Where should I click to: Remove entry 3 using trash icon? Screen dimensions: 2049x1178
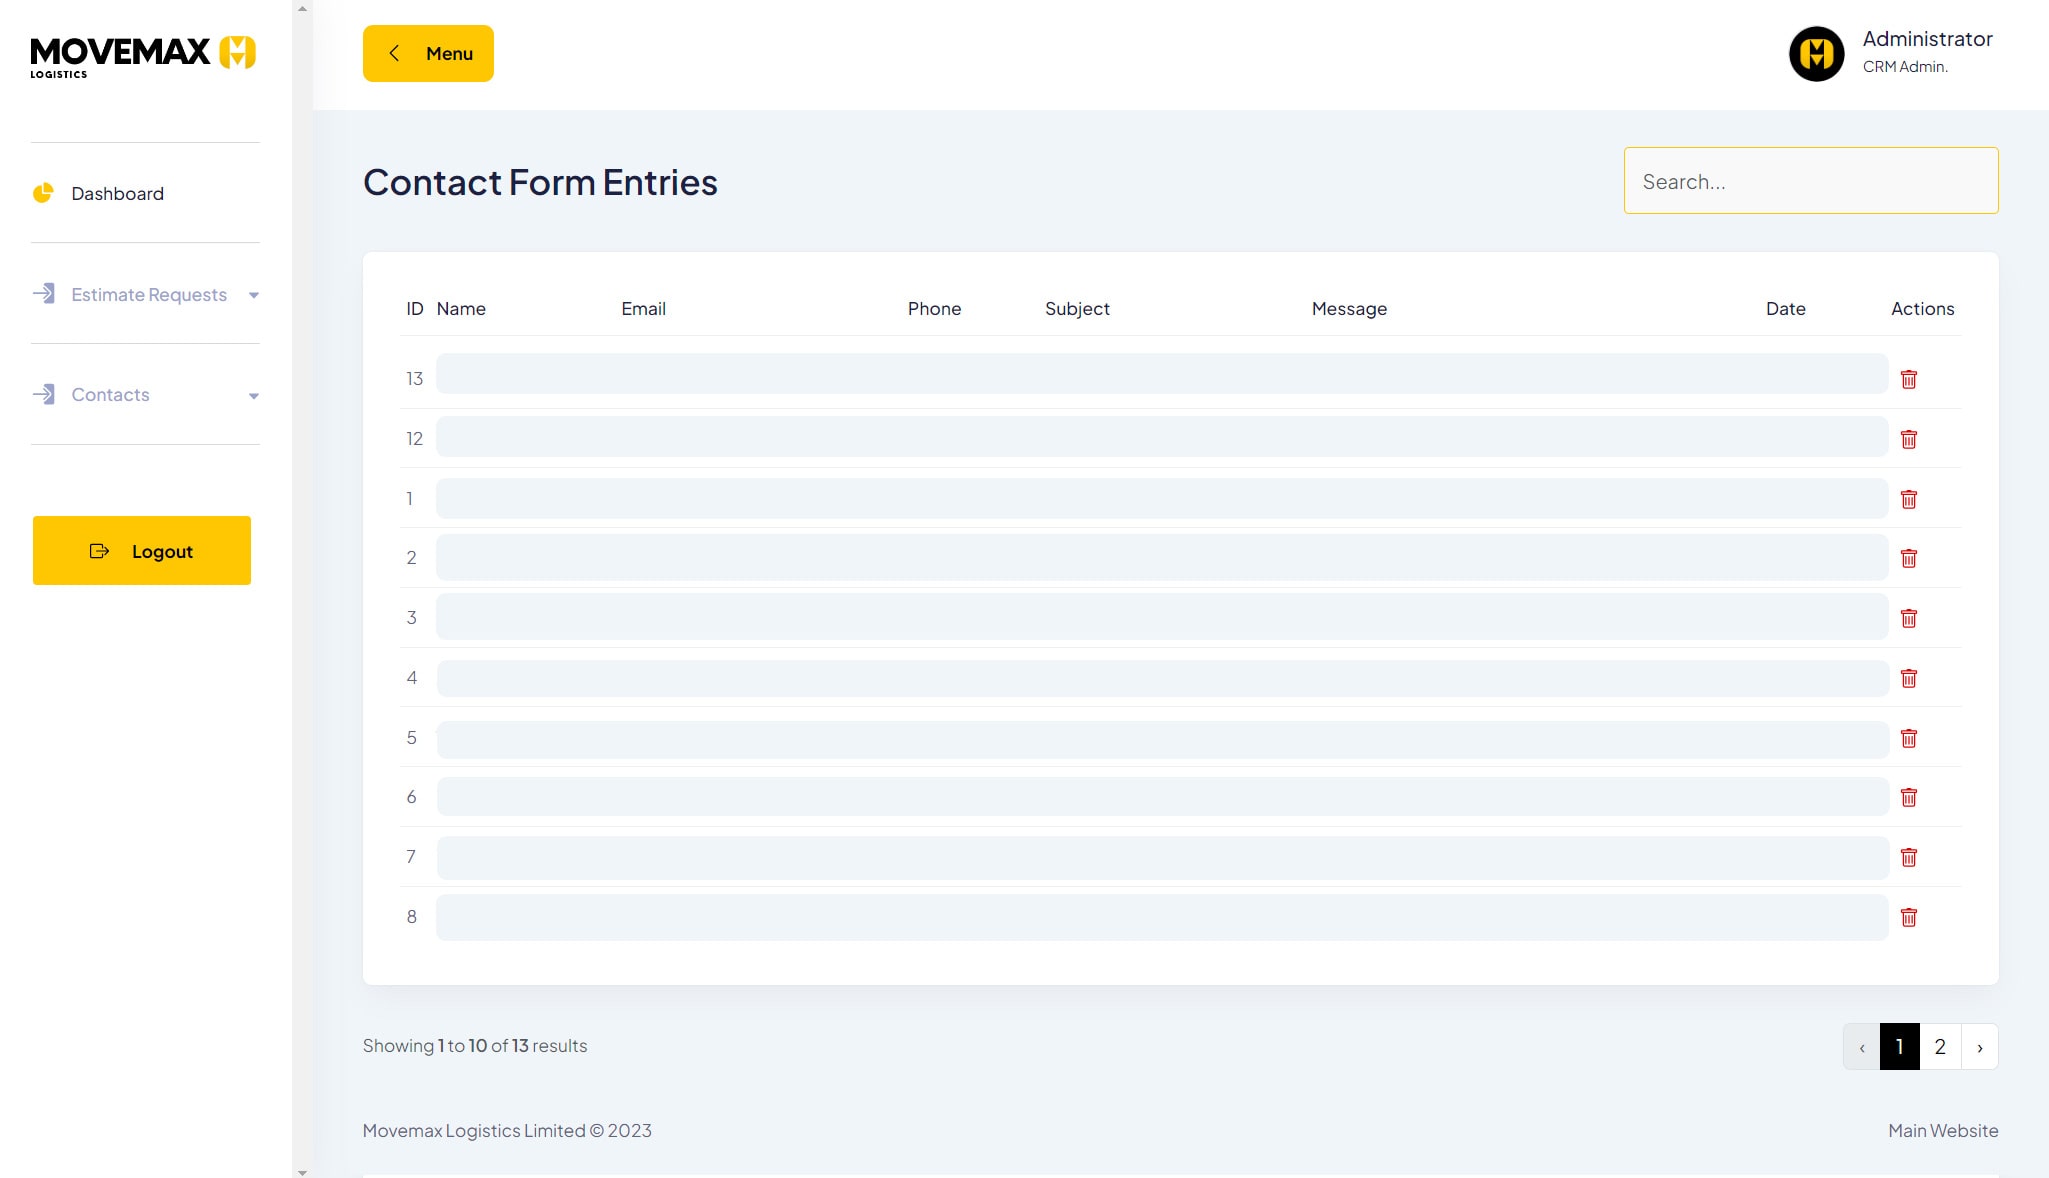point(1908,618)
